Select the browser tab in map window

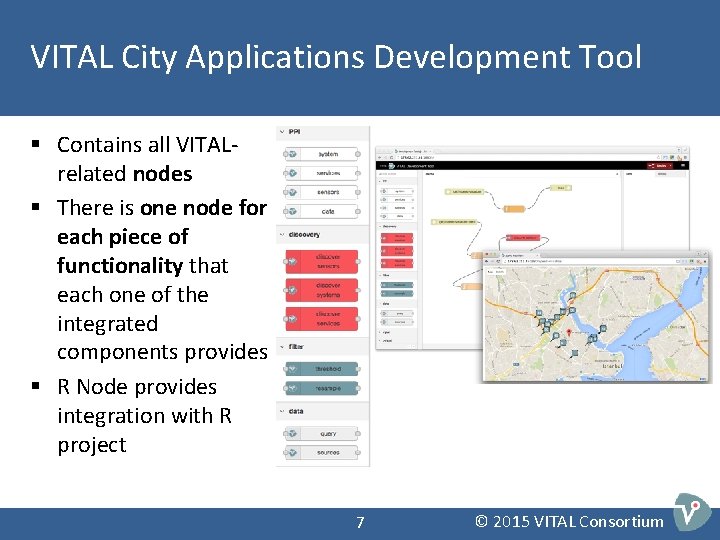(x=520, y=255)
